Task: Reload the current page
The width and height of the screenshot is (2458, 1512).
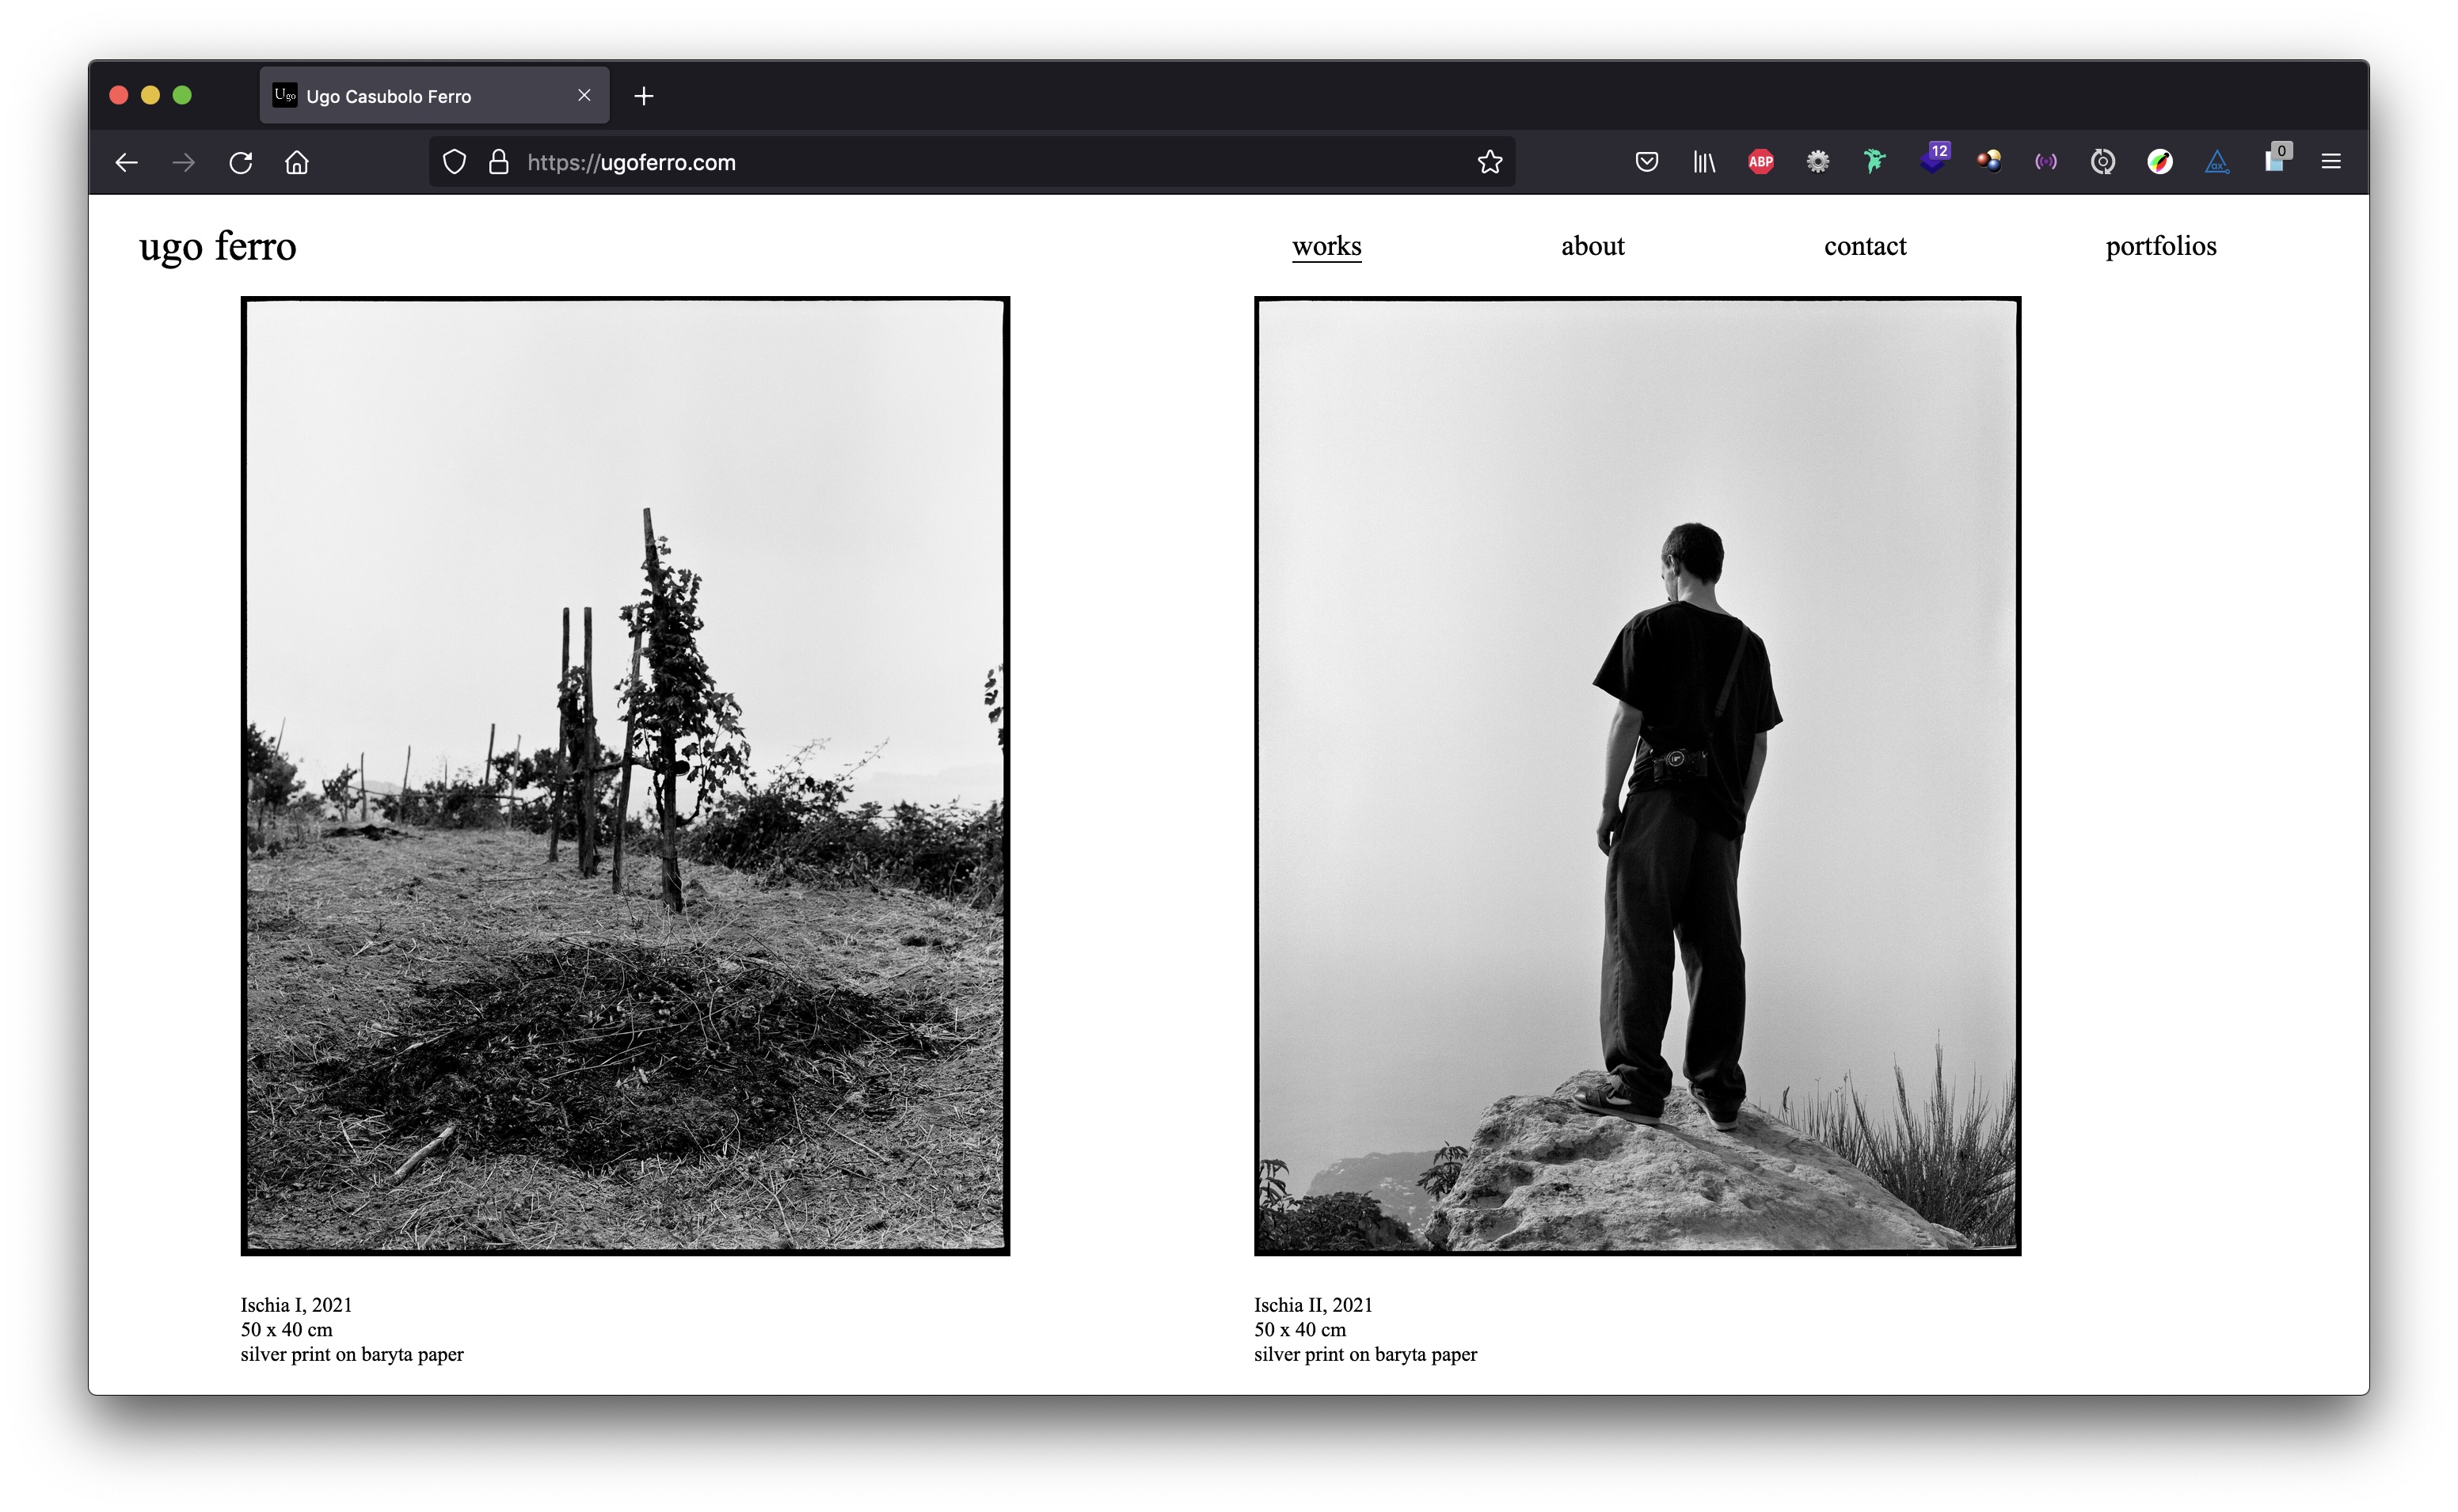Action: click(240, 162)
